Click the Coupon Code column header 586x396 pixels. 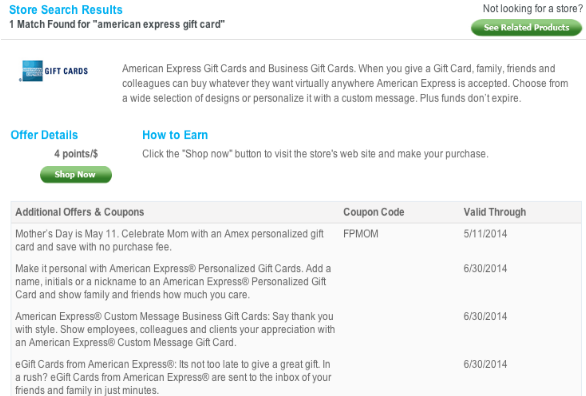tap(374, 212)
